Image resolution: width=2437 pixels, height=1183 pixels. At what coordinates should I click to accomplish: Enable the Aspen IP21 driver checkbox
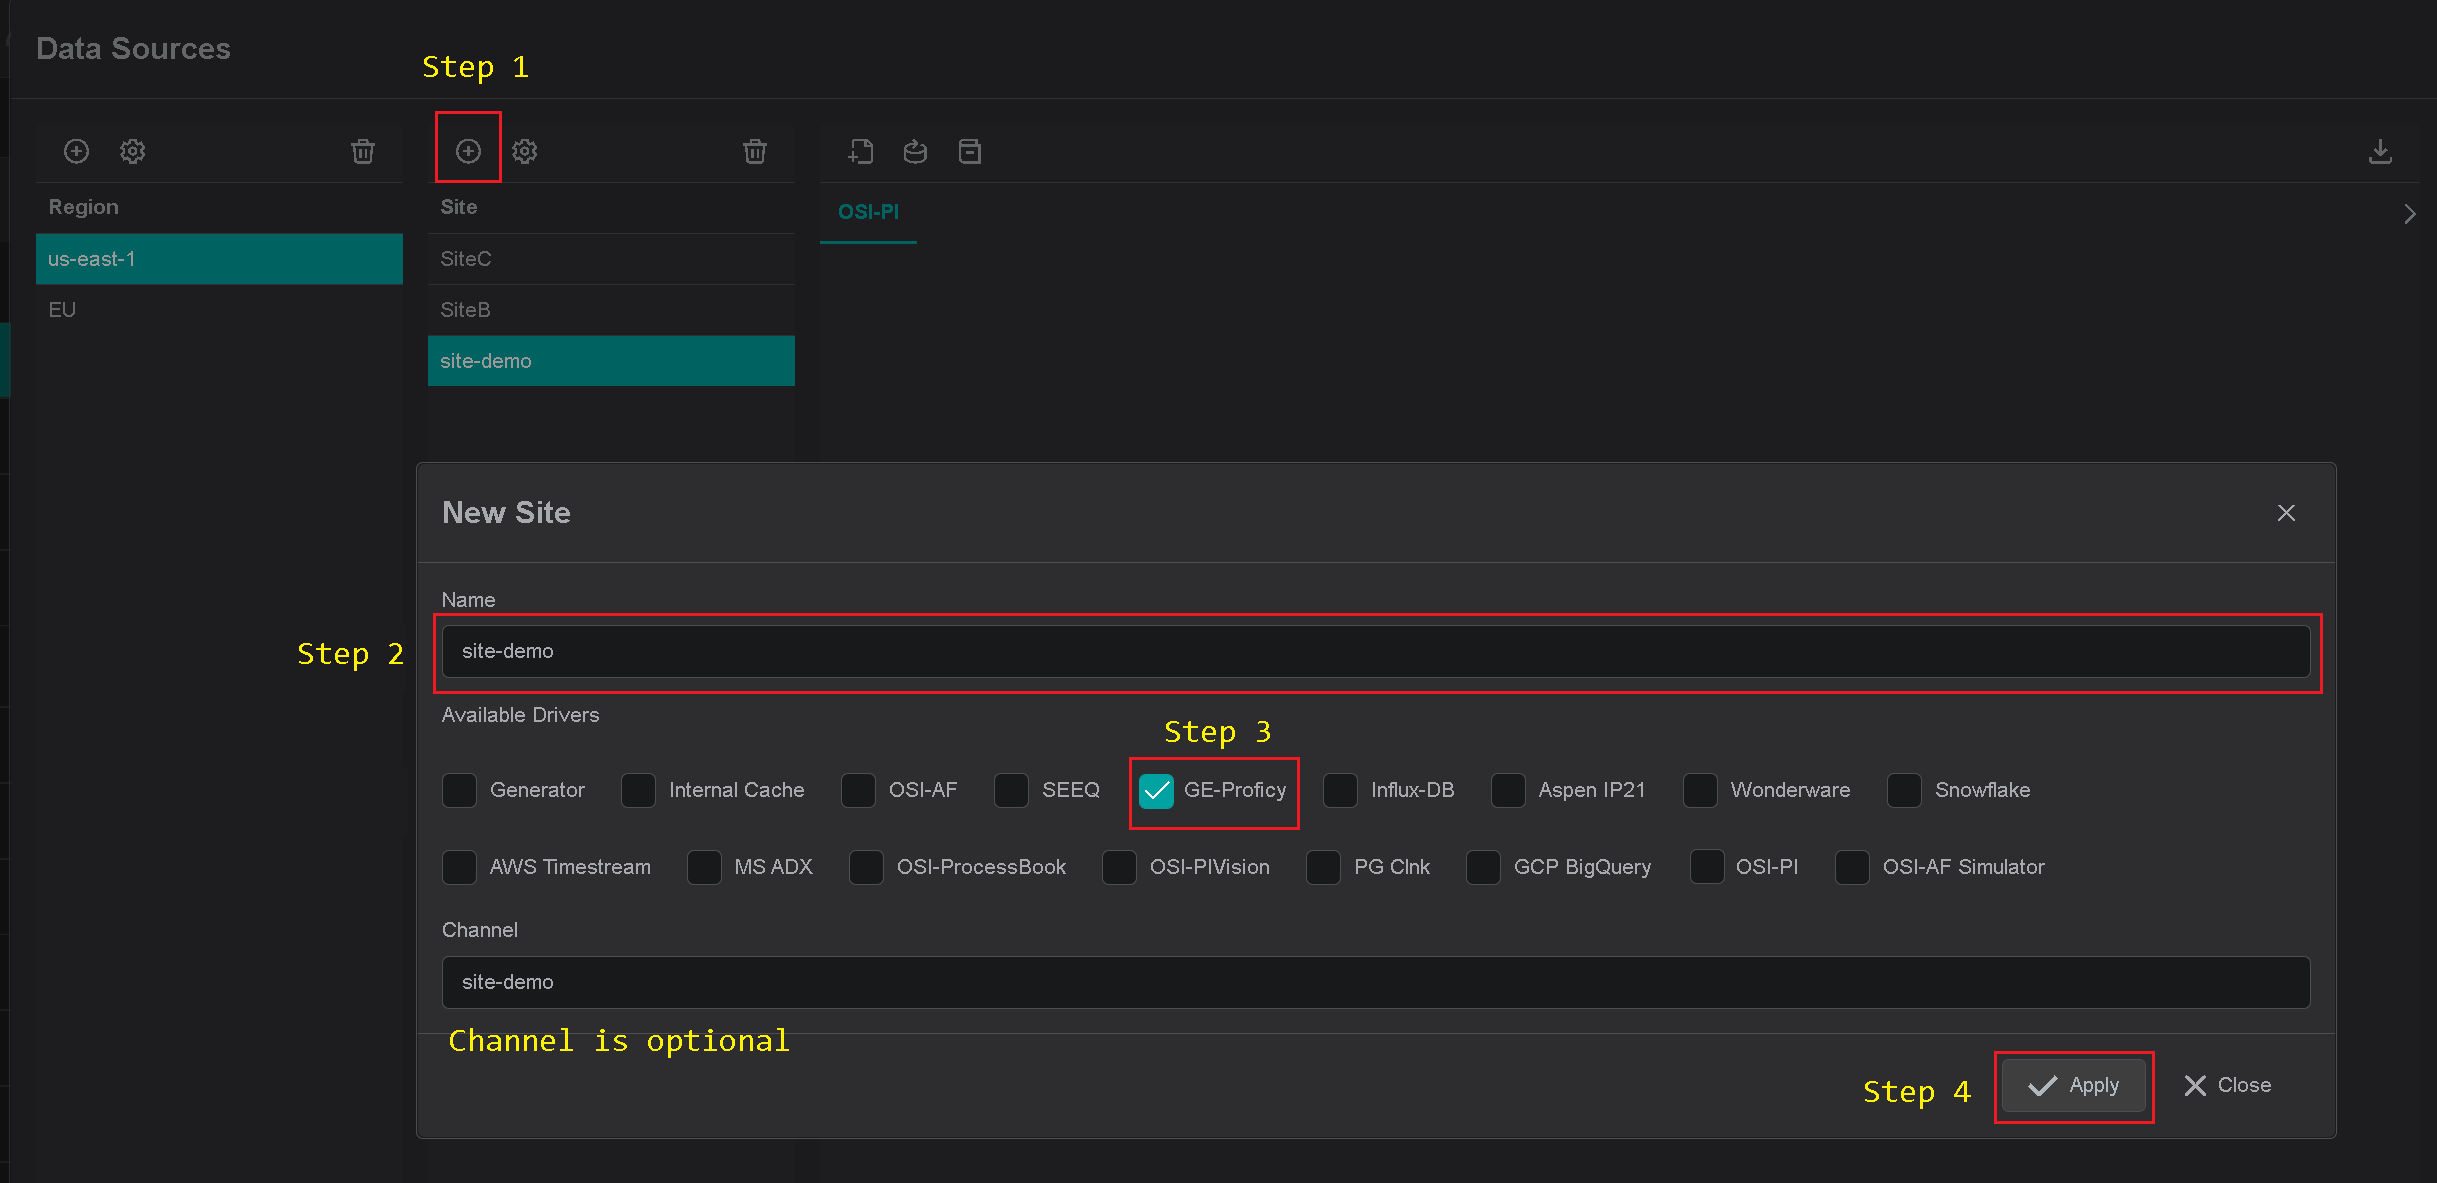pos(1508,790)
